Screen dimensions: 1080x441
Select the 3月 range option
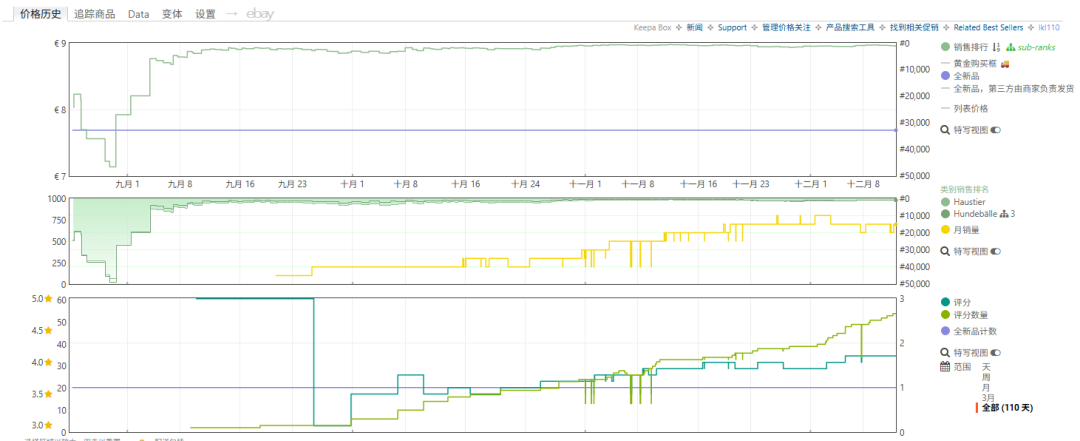pos(988,396)
